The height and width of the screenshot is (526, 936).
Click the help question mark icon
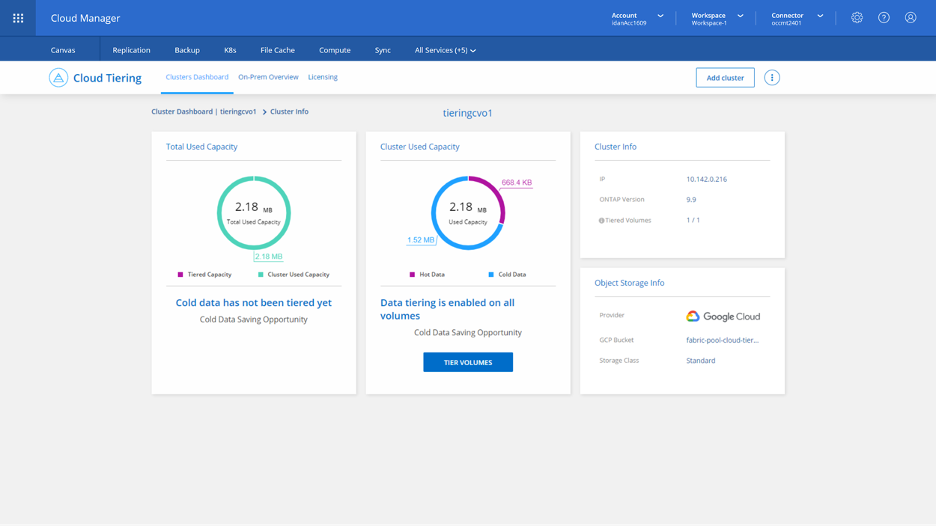pyautogui.click(x=884, y=18)
